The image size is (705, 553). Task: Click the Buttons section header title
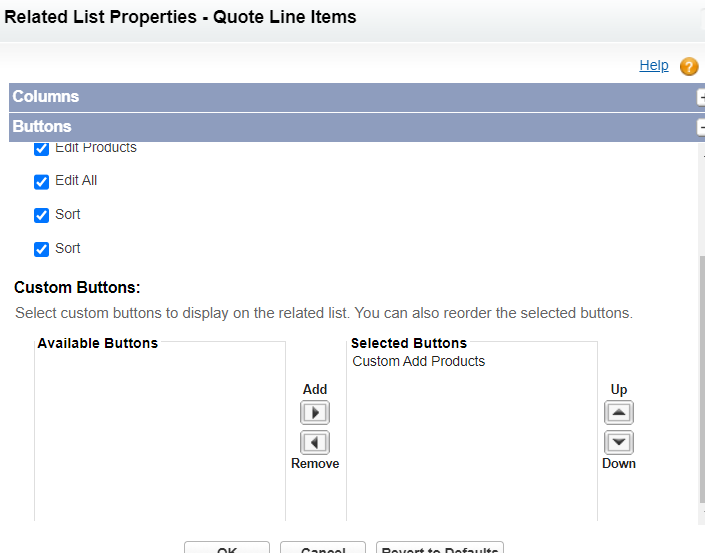point(42,127)
